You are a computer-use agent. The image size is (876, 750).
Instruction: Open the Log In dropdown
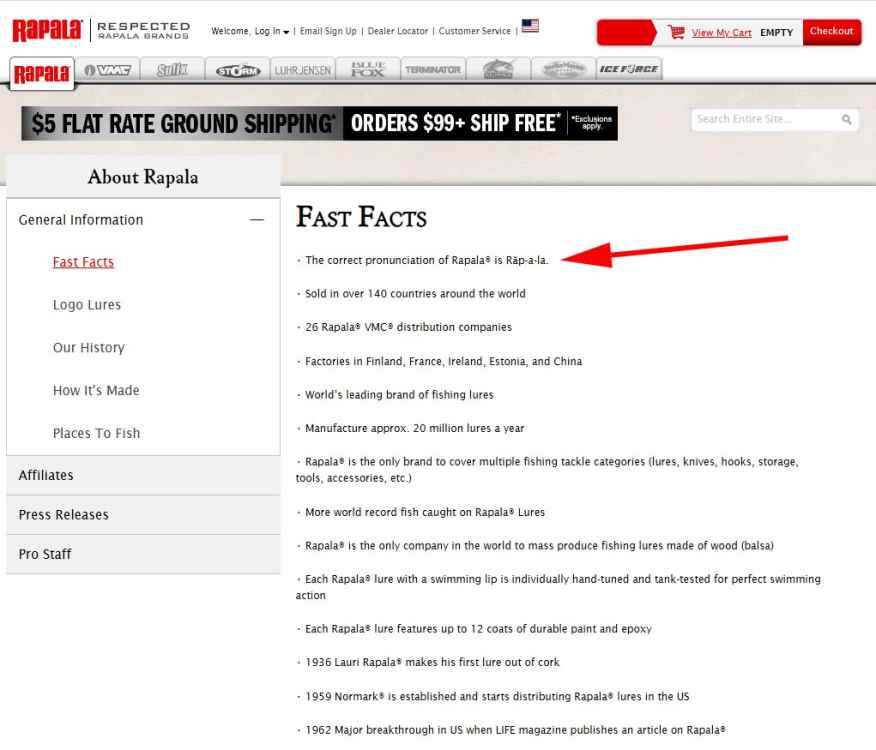[x=272, y=31]
